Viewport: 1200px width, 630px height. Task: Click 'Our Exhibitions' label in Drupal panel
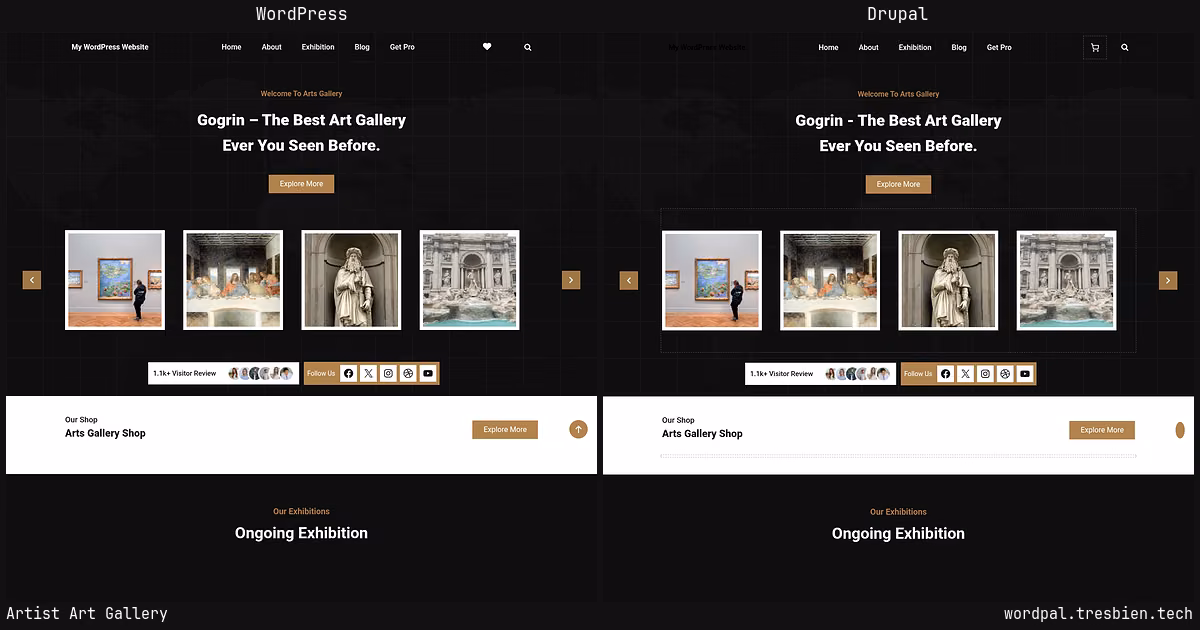pos(898,512)
